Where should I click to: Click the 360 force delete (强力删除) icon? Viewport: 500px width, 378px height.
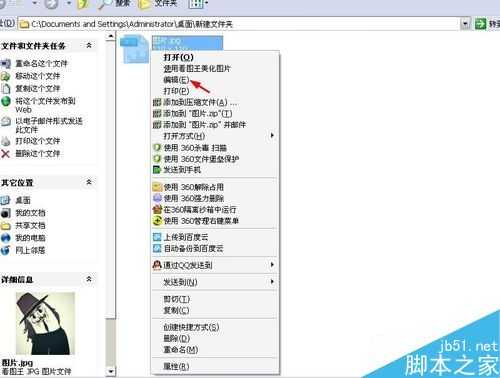click(x=157, y=198)
